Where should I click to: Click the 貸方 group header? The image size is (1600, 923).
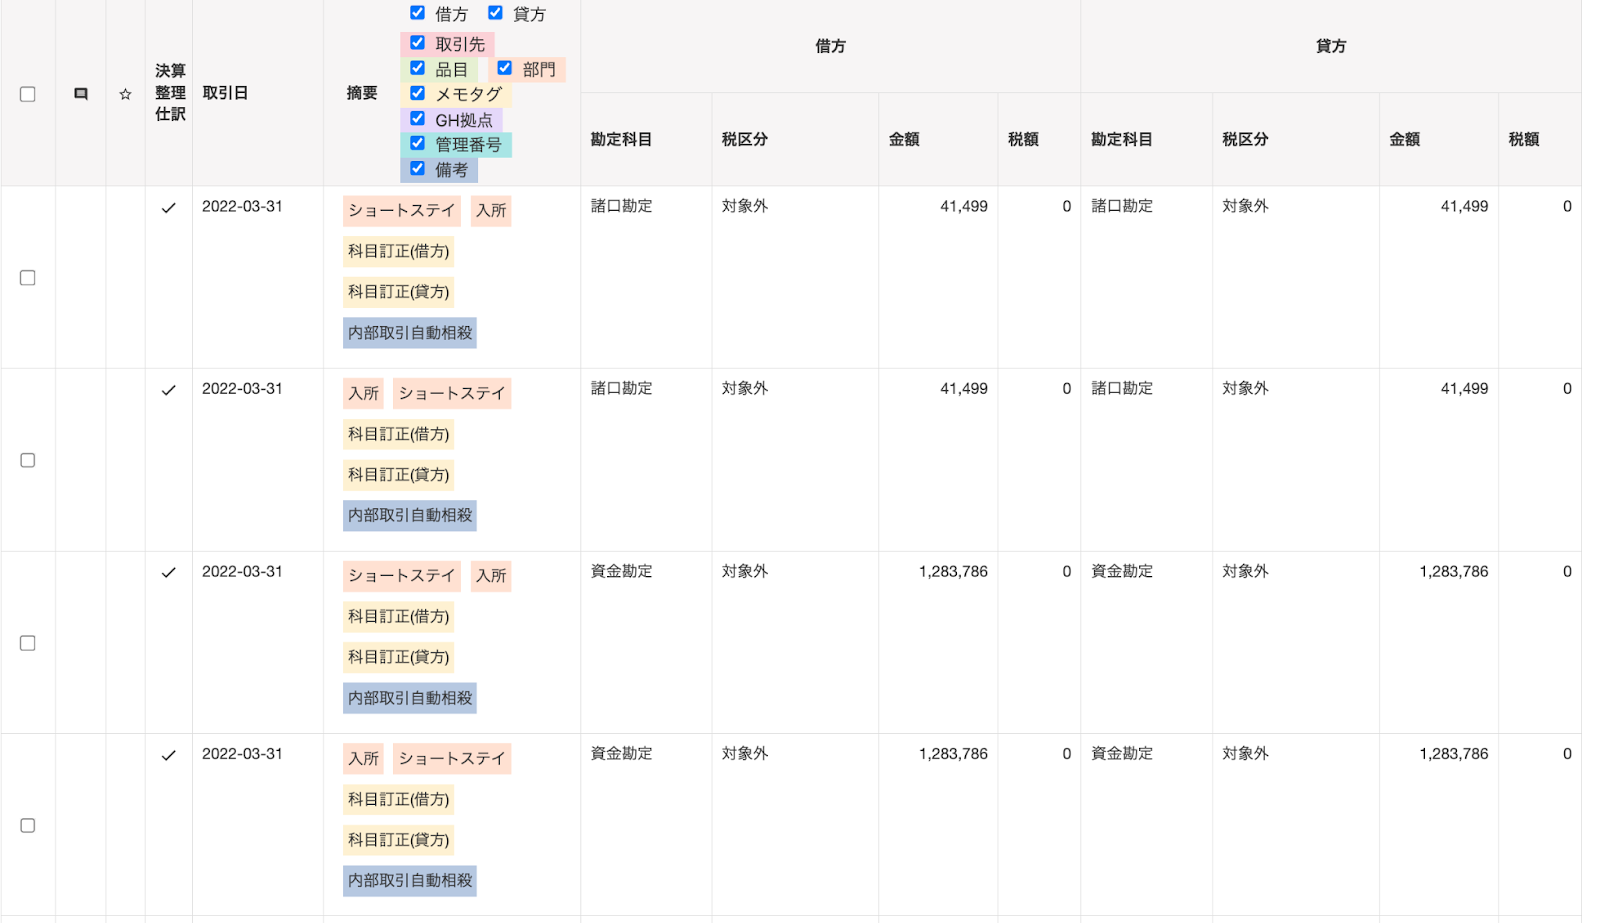(1331, 46)
